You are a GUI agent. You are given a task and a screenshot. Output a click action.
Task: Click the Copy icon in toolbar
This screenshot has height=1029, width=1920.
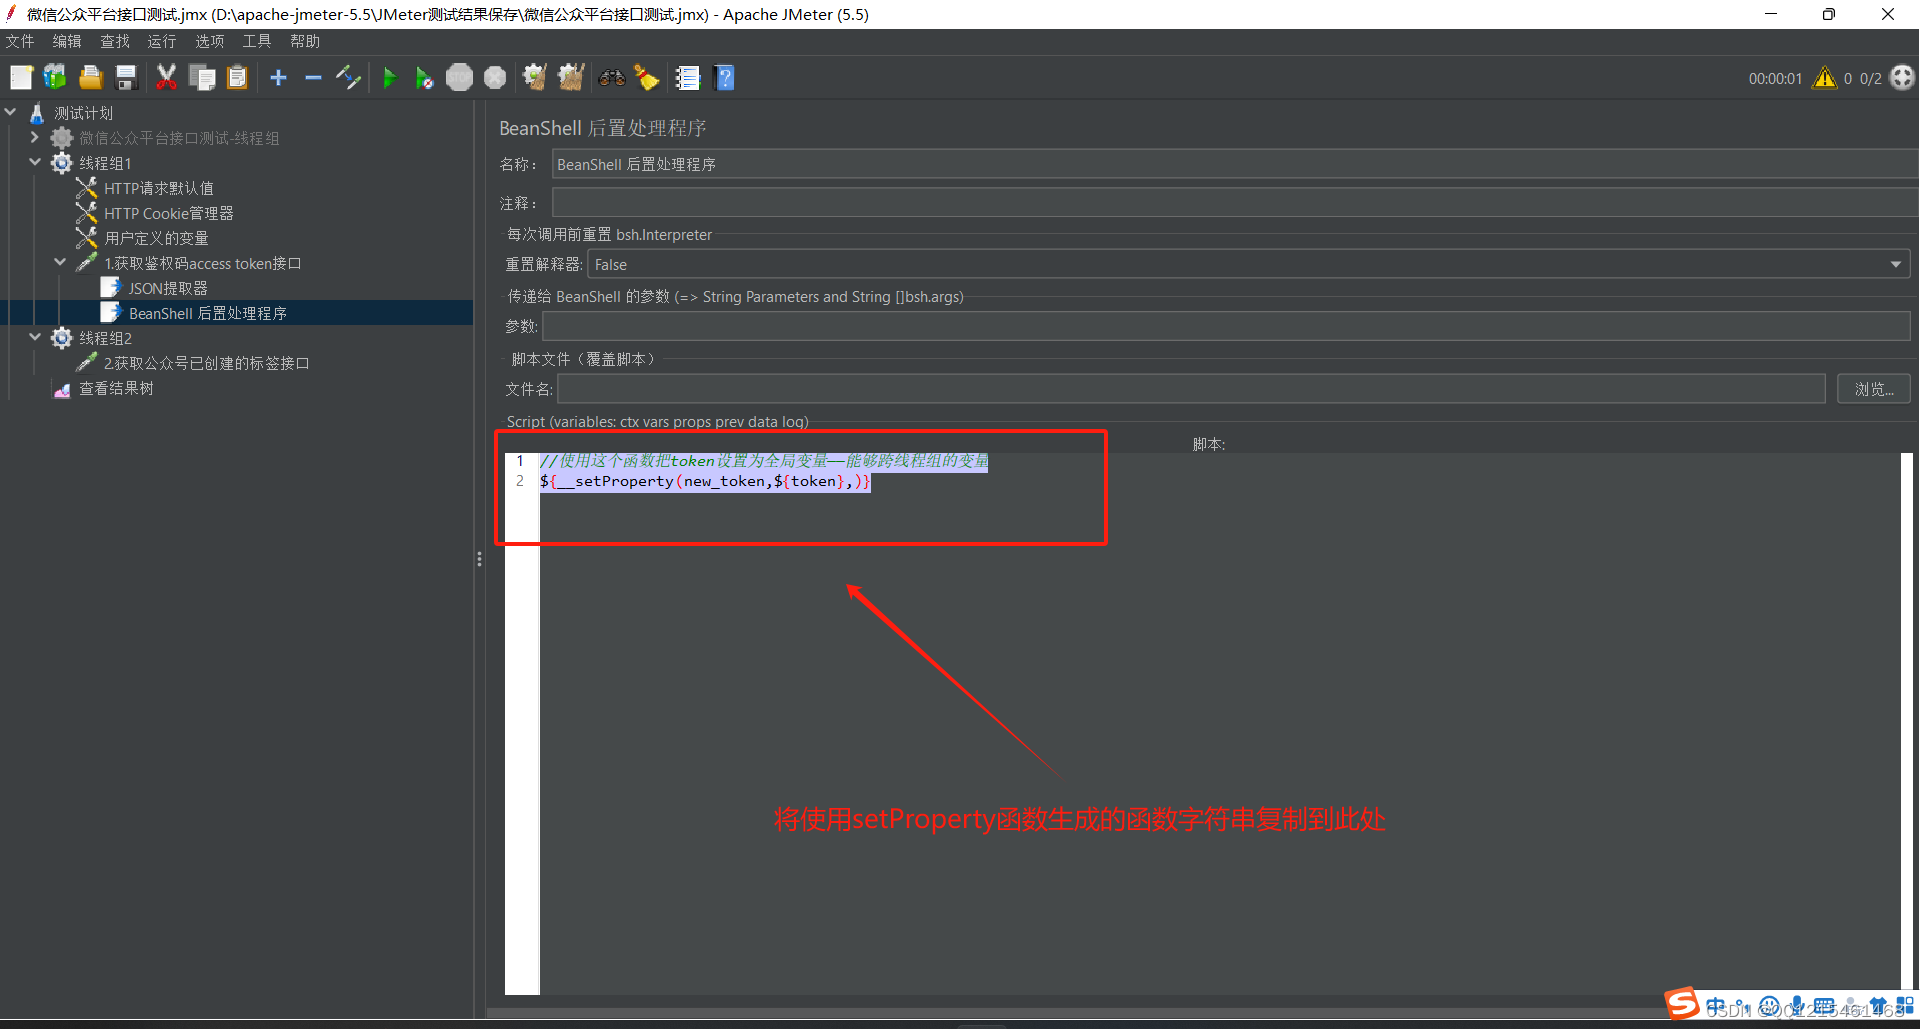click(x=202, y=77)
